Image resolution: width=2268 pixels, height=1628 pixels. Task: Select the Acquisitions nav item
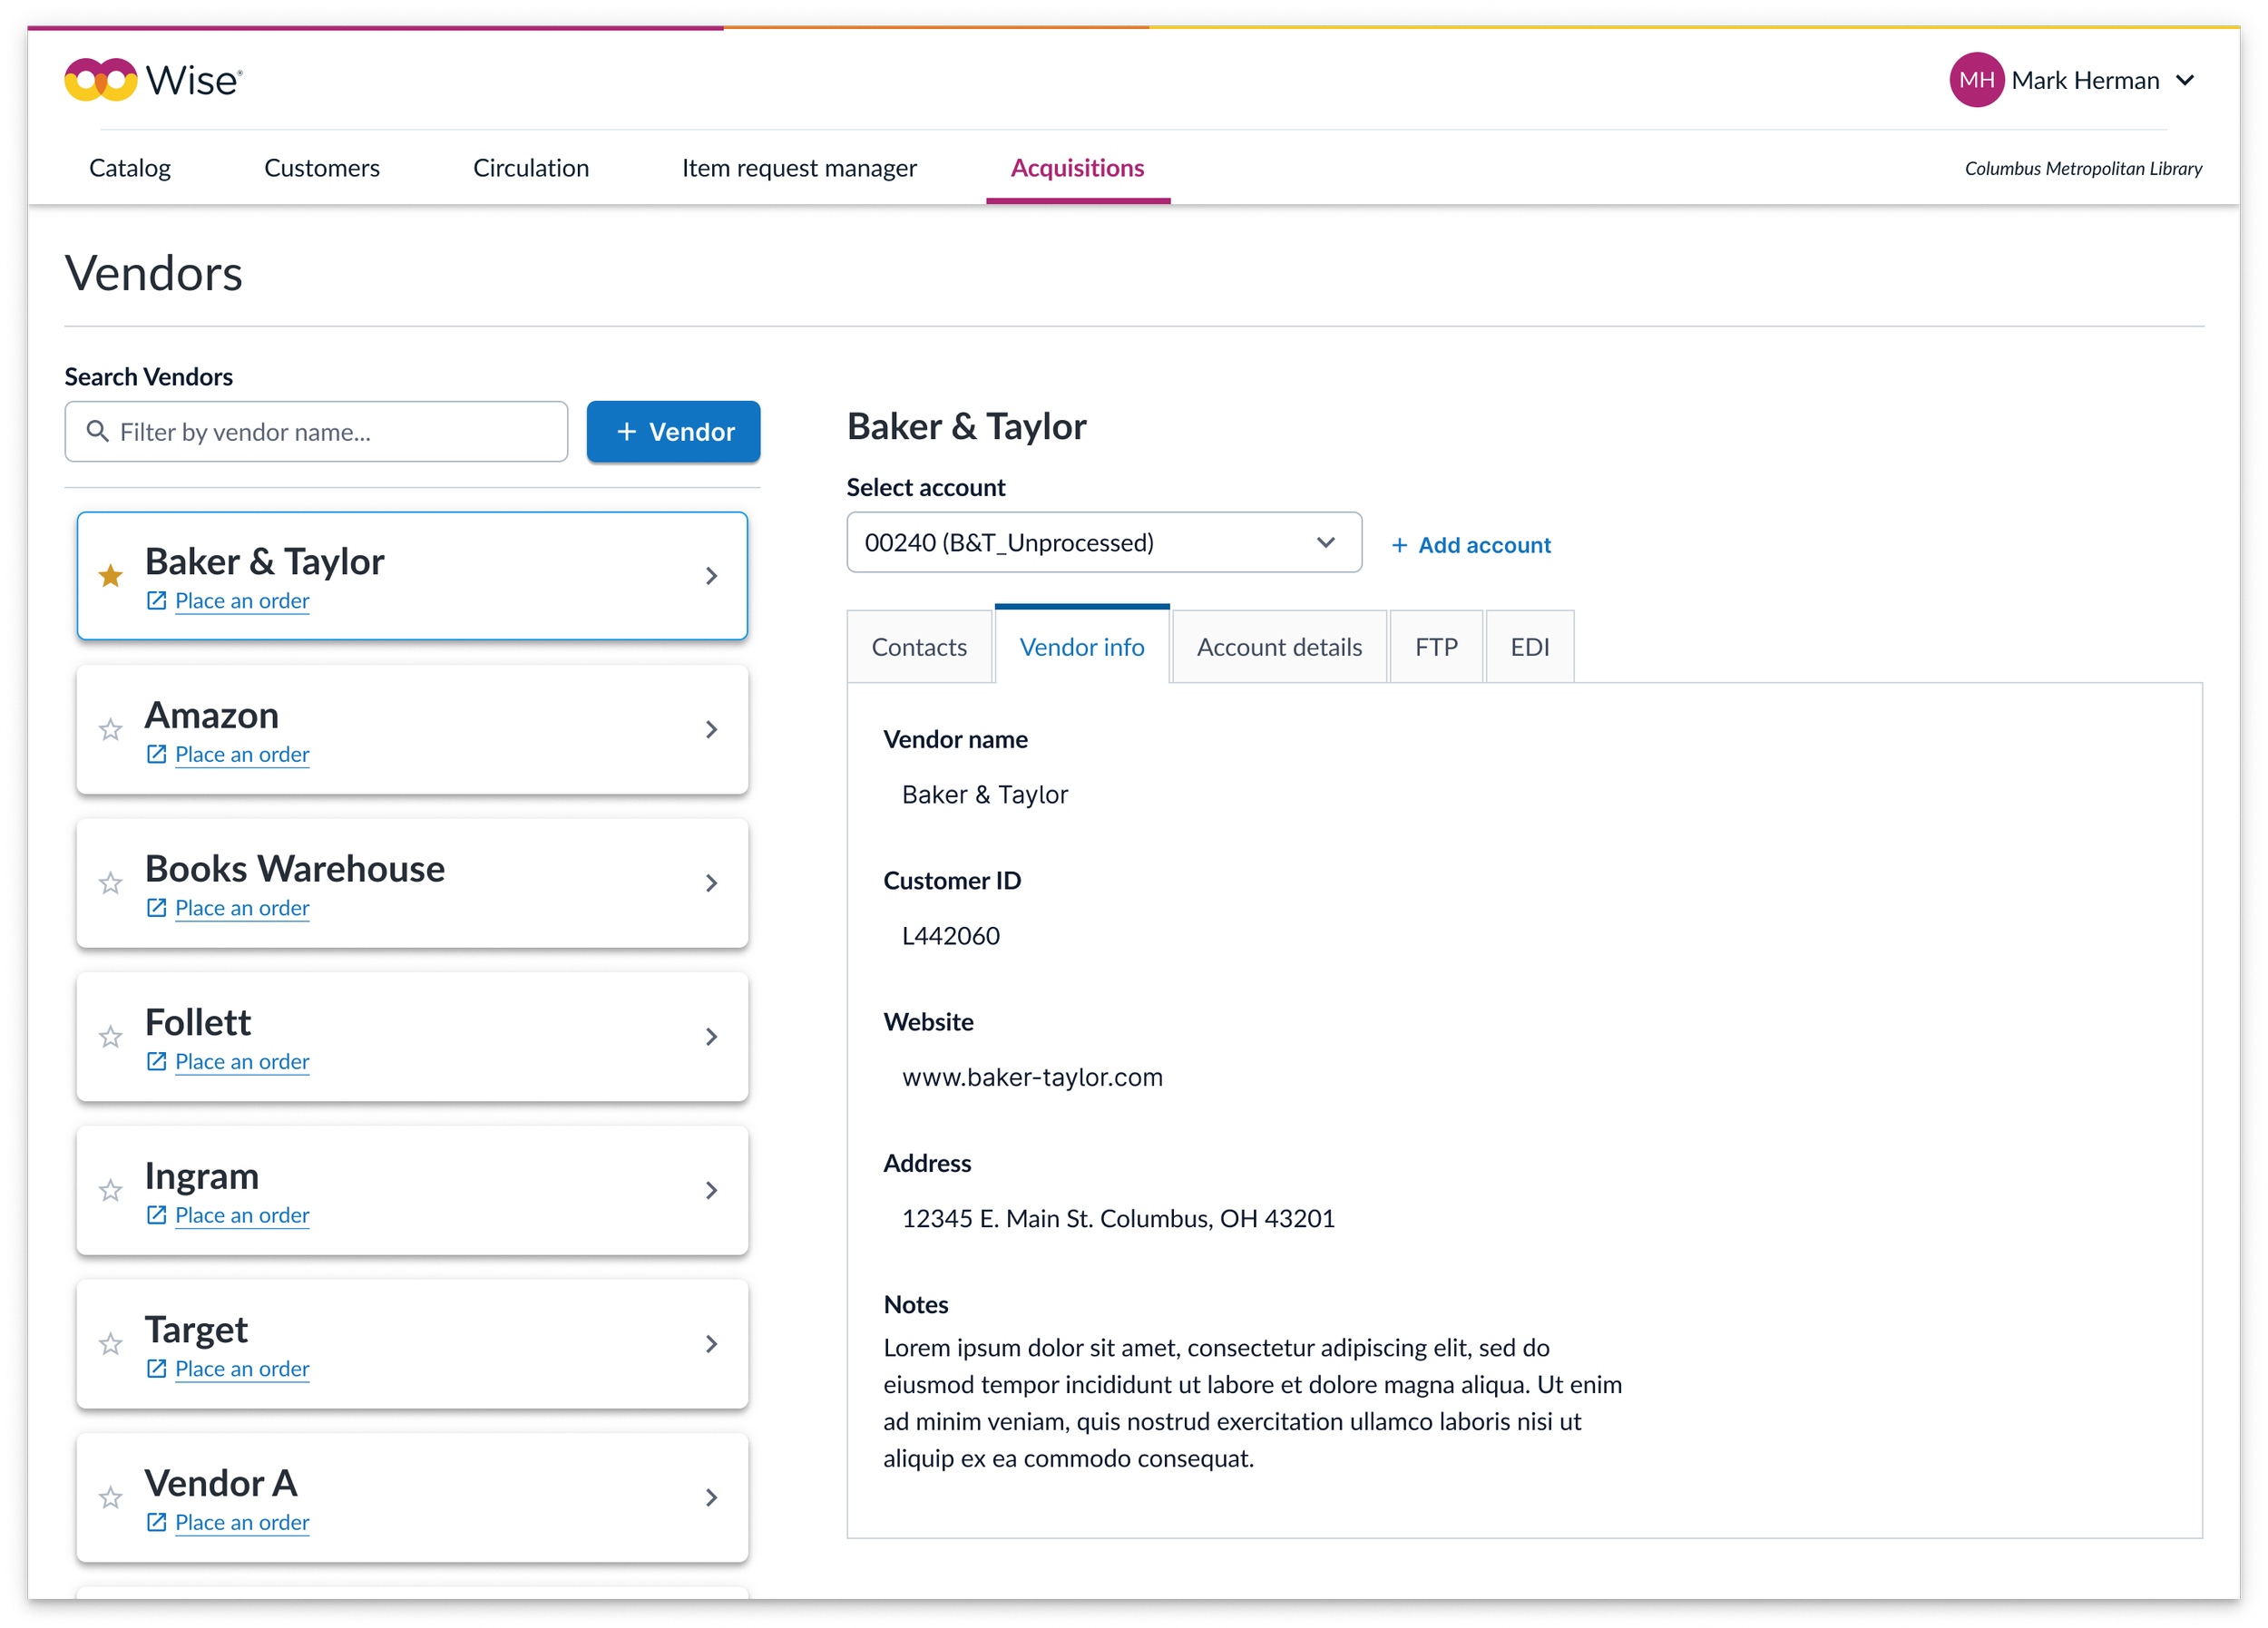(x=1077, y=168)
